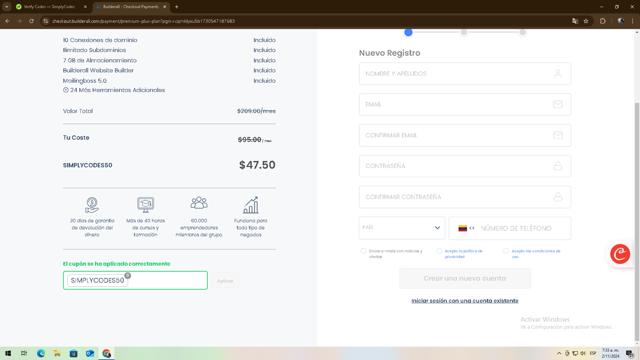Click the volume icon in system tray

pyautogui.click(x=583, y=353)
